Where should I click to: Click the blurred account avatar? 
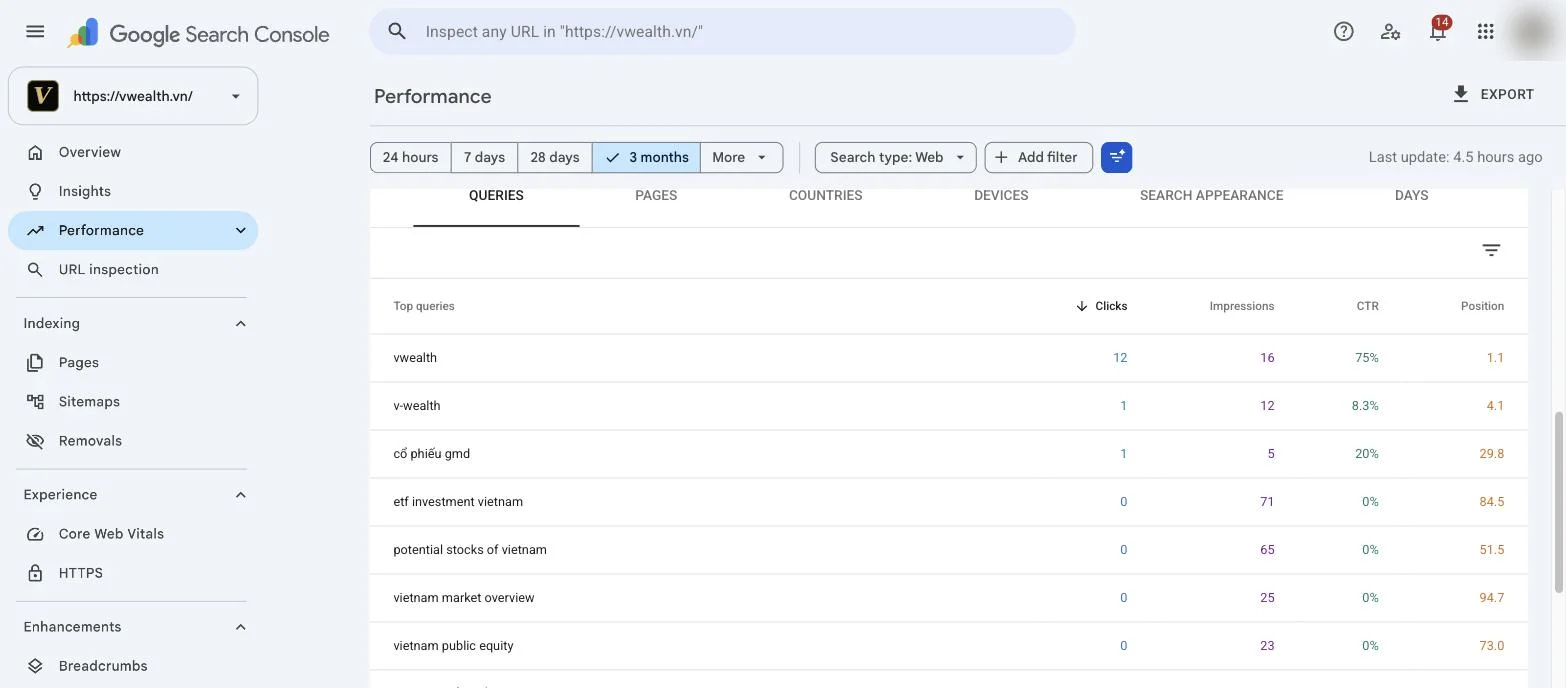click(1534, 32)
